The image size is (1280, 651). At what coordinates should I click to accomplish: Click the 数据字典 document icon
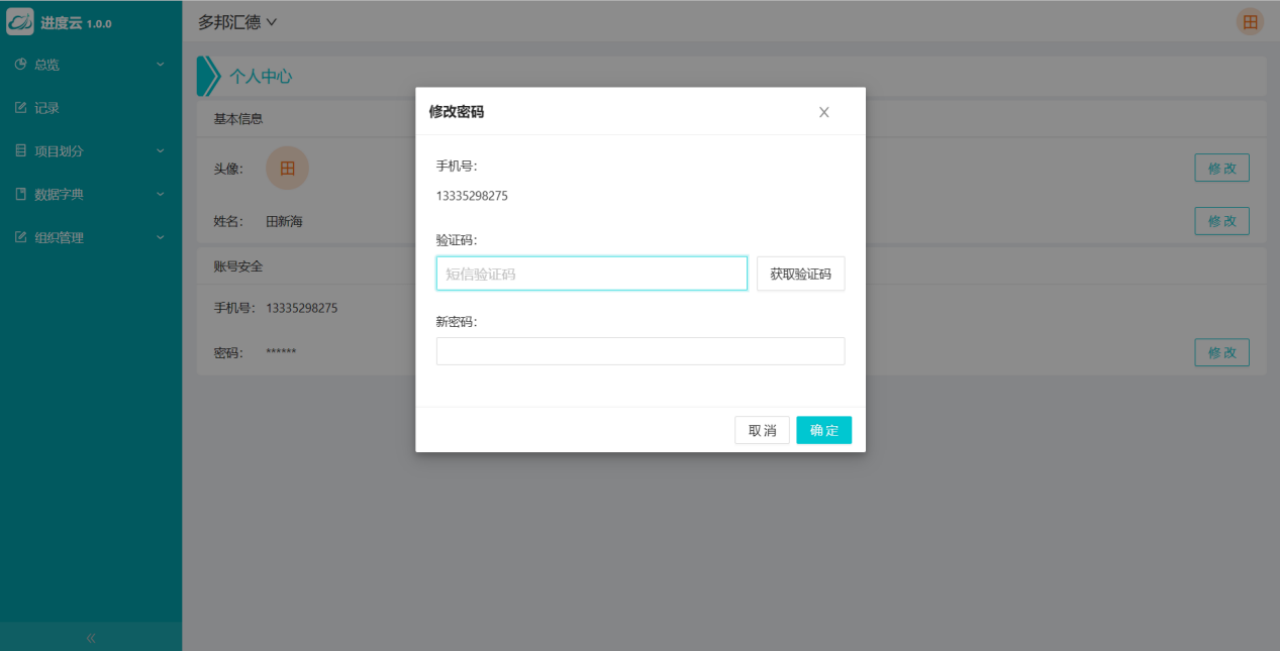20,195
